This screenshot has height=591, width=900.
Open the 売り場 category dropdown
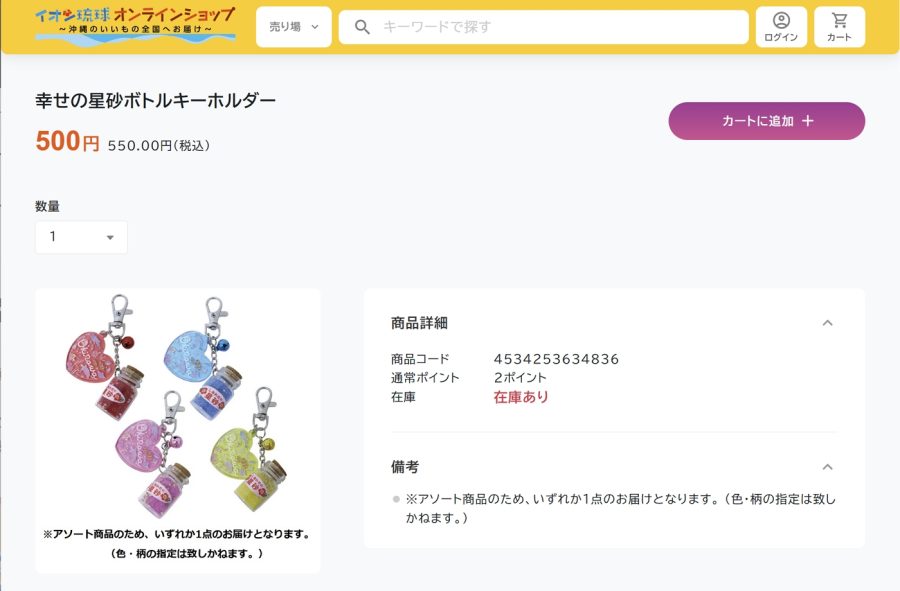pyautogui.click(x=293, y=27)
